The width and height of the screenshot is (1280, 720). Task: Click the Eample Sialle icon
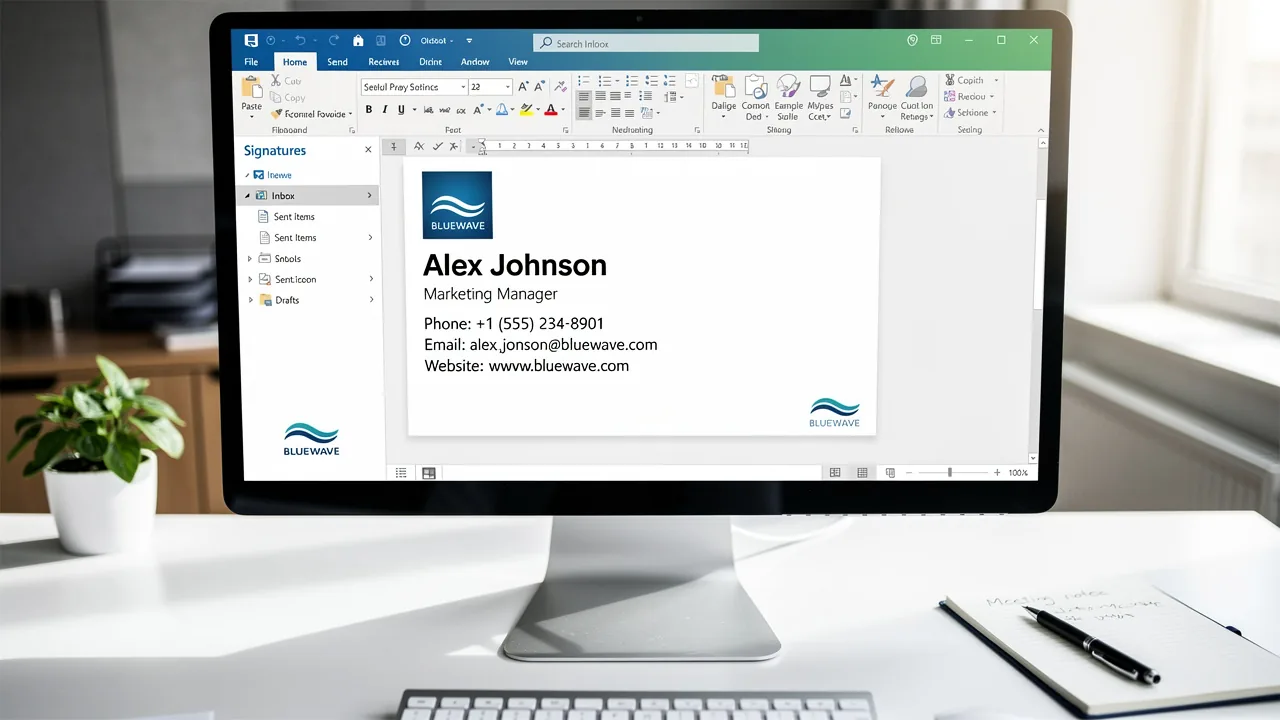tap(788, 87)
